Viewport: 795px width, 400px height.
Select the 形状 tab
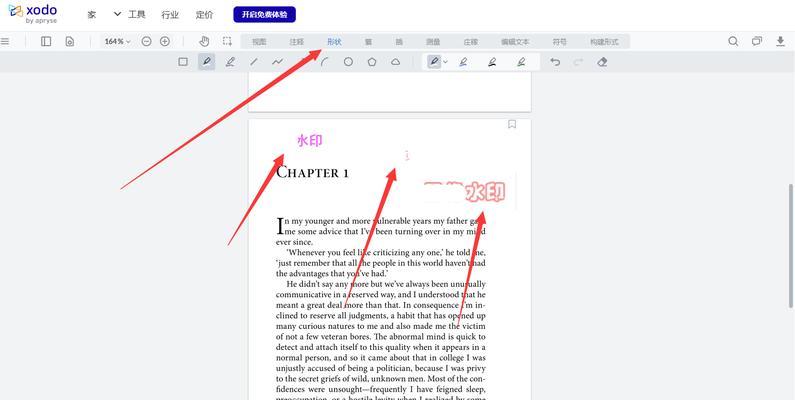click(x=334, y=42)
